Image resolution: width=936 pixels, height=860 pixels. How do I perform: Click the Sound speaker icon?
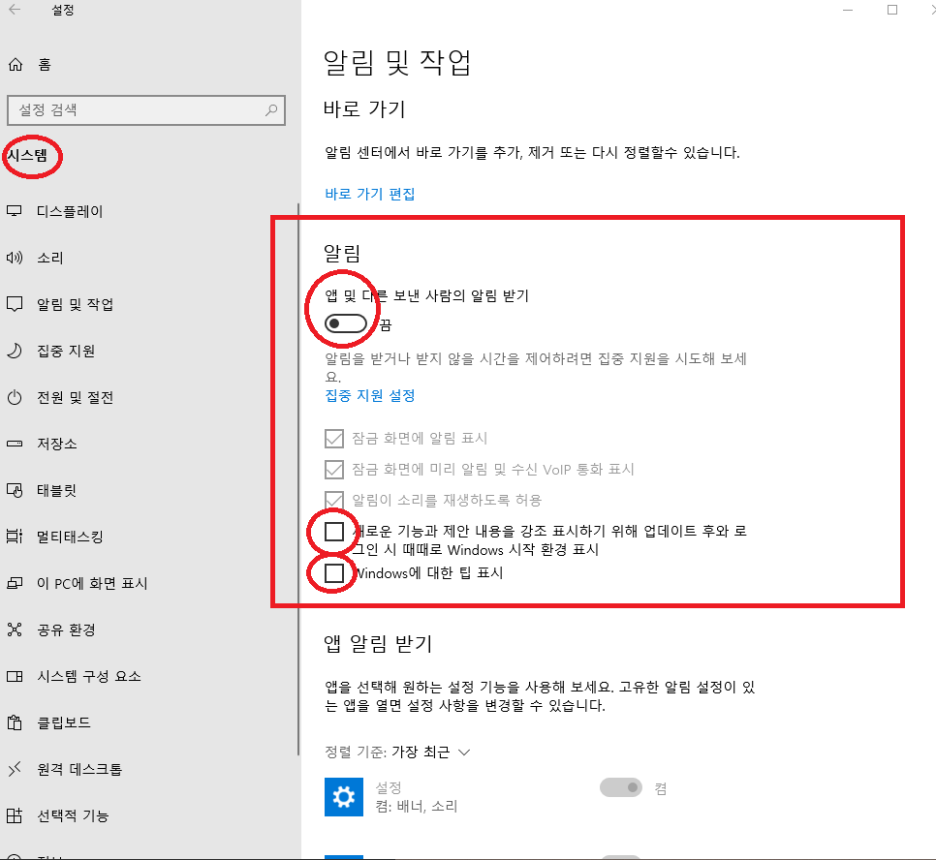pyautogui.click(x=14, y=257)
